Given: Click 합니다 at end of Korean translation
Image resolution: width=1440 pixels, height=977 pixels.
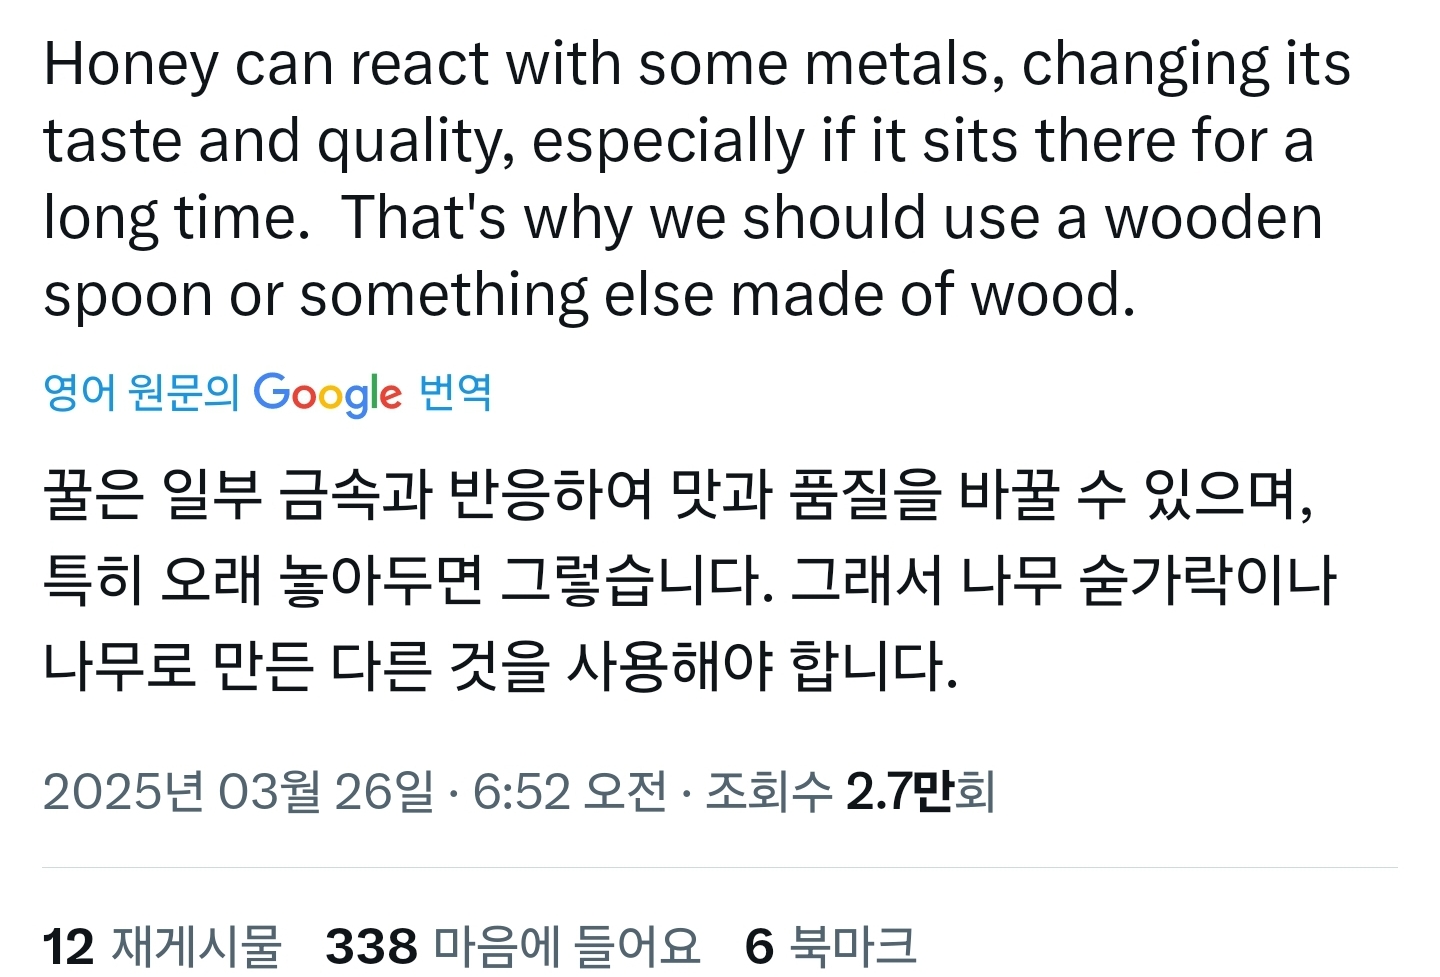Looking at the screenshot, I should click(x=873, y=666).
